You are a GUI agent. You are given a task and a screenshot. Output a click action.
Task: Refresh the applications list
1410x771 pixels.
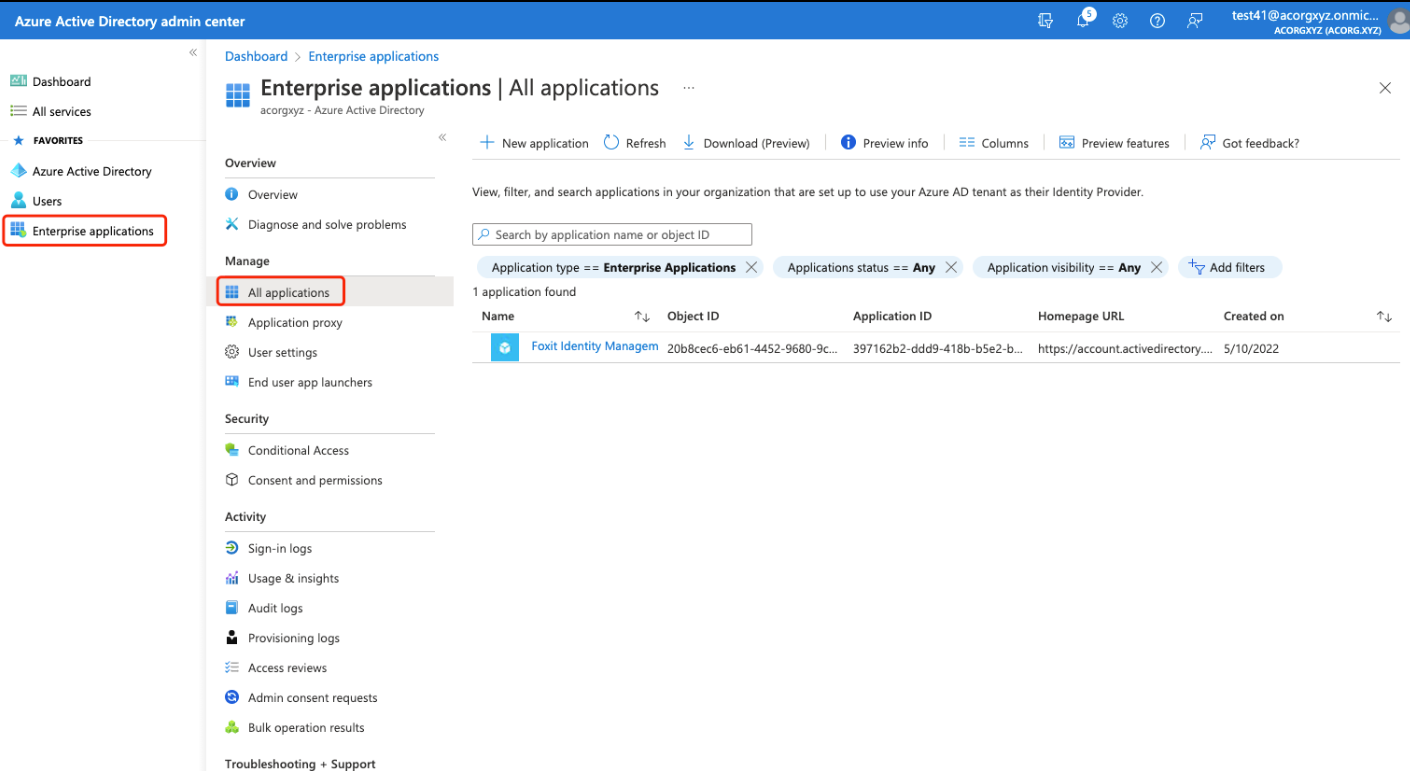tap(635, 143)
